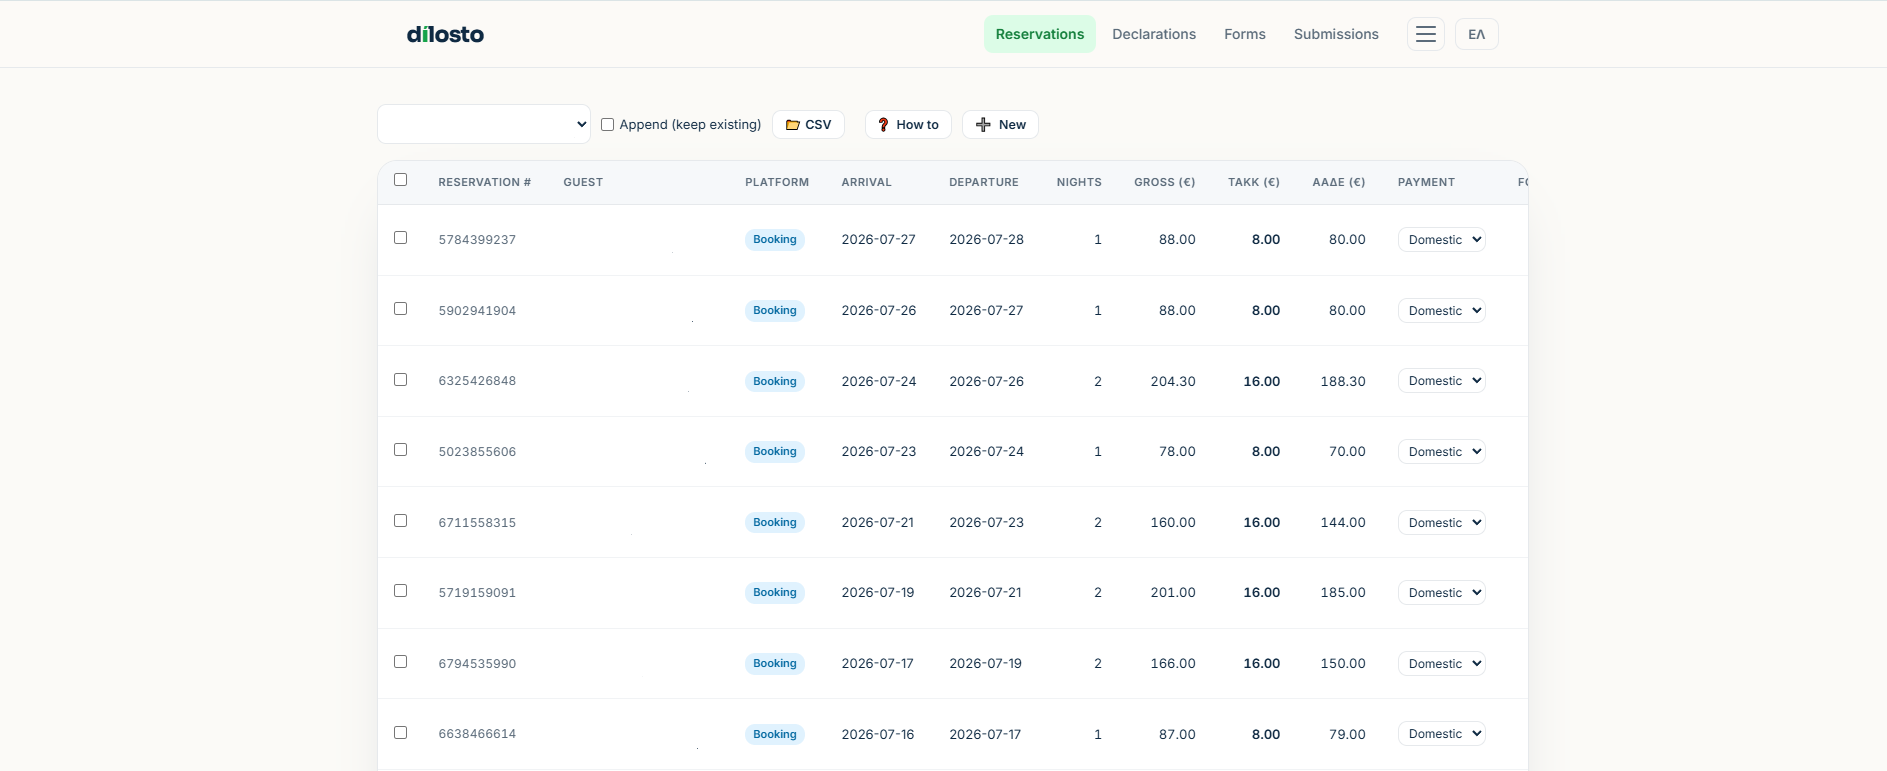Toggle the select-all checkbox in table header

tap(401, 180)
